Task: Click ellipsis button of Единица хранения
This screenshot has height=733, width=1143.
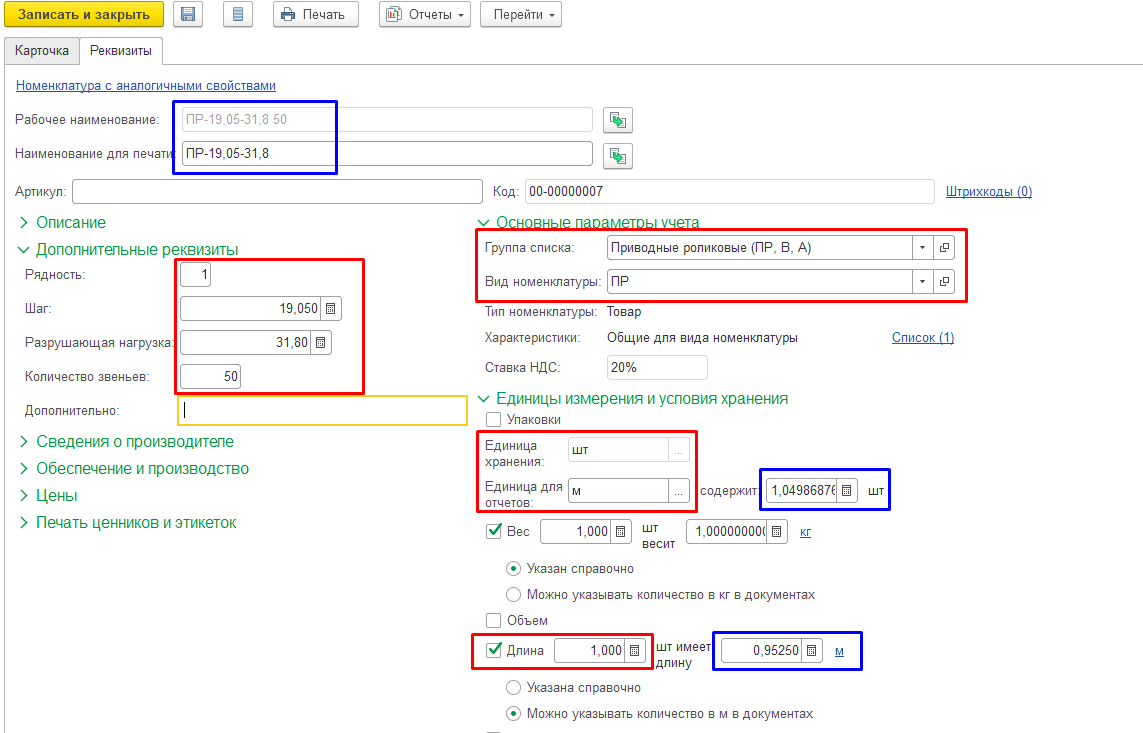Action: 679,450
